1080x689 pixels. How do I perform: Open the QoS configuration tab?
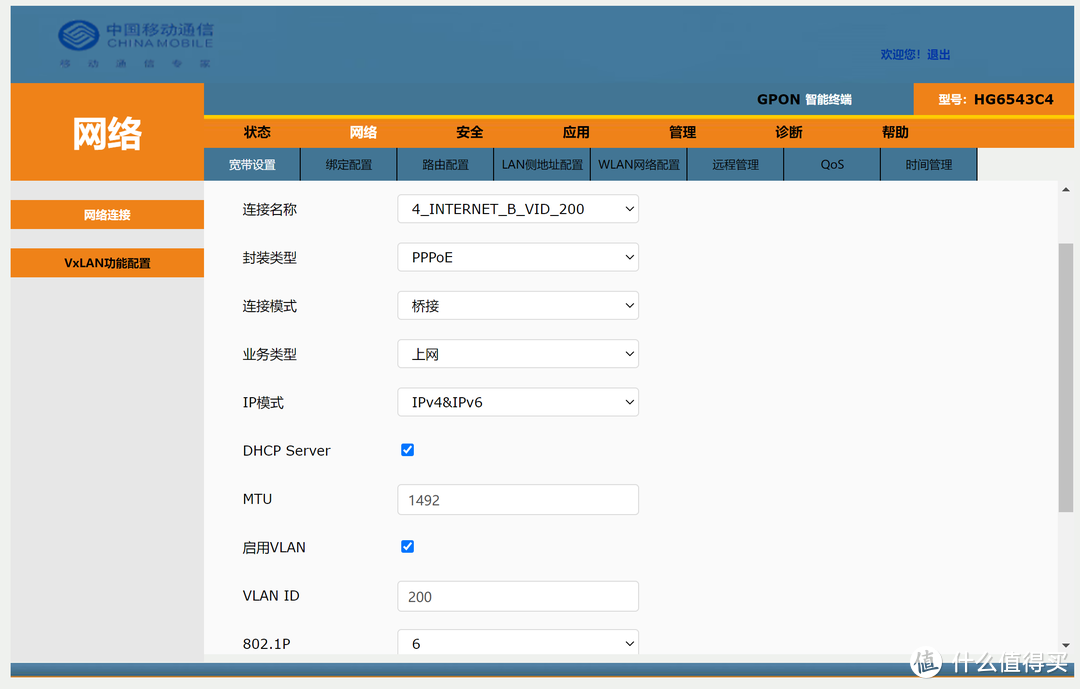pos(831,163)
